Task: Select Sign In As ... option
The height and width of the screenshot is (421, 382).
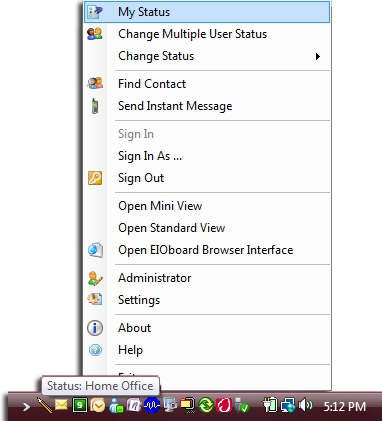Action: pyautogui.click(x=207, y=156)
